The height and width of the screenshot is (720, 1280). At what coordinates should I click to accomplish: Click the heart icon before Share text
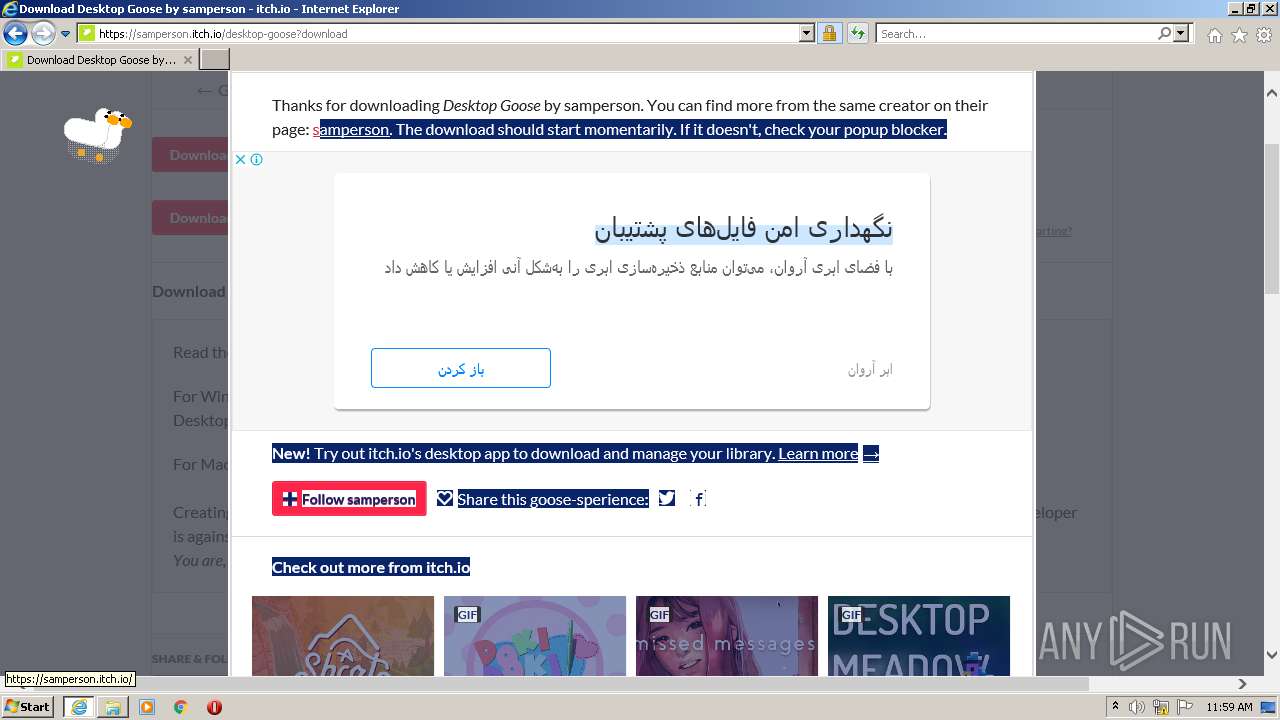[445, 498]
